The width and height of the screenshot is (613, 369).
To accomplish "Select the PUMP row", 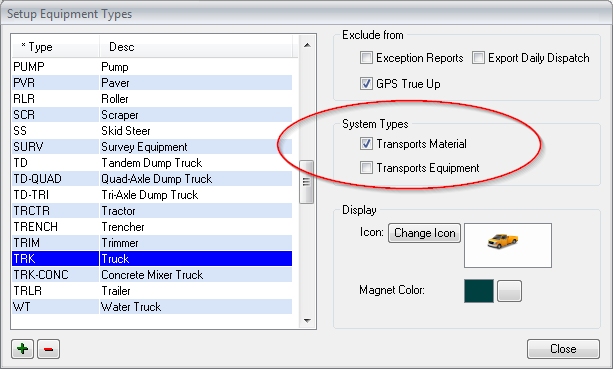I will 152,67.
